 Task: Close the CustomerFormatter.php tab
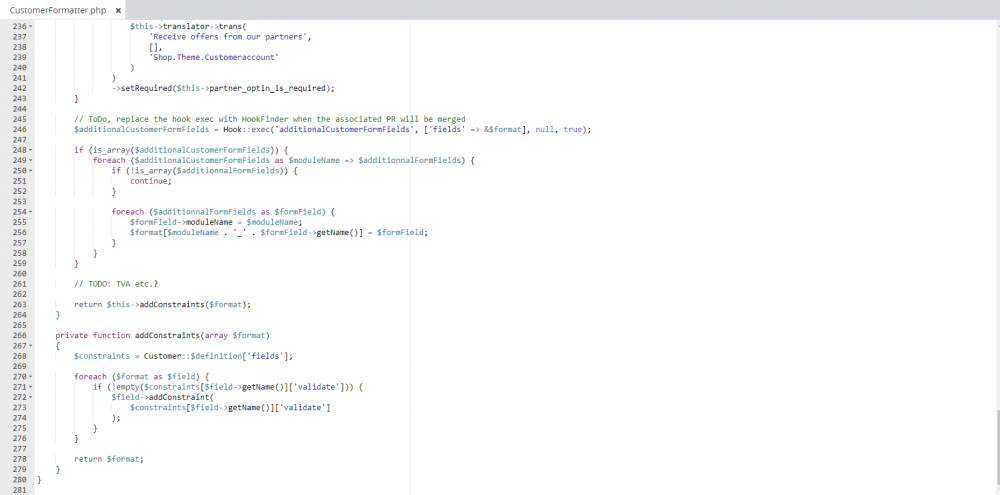[x=118, y=10]
